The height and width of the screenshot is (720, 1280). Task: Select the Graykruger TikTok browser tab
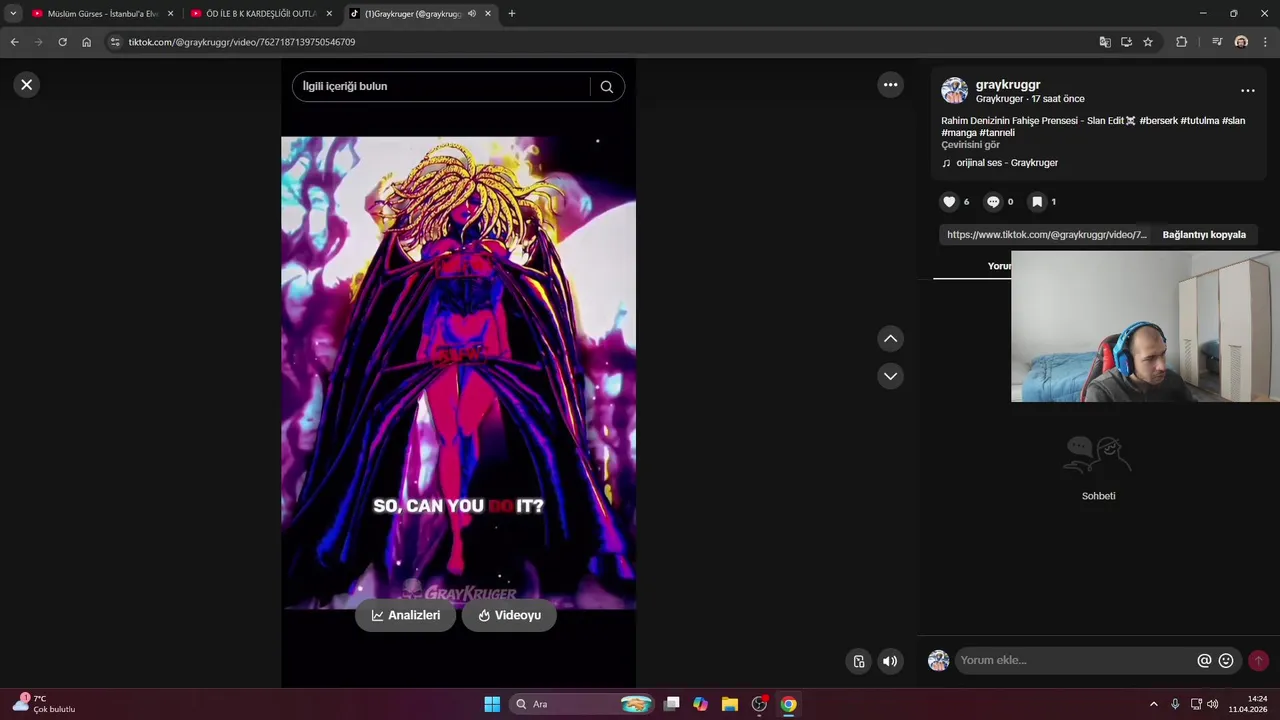tap(411, 14)
